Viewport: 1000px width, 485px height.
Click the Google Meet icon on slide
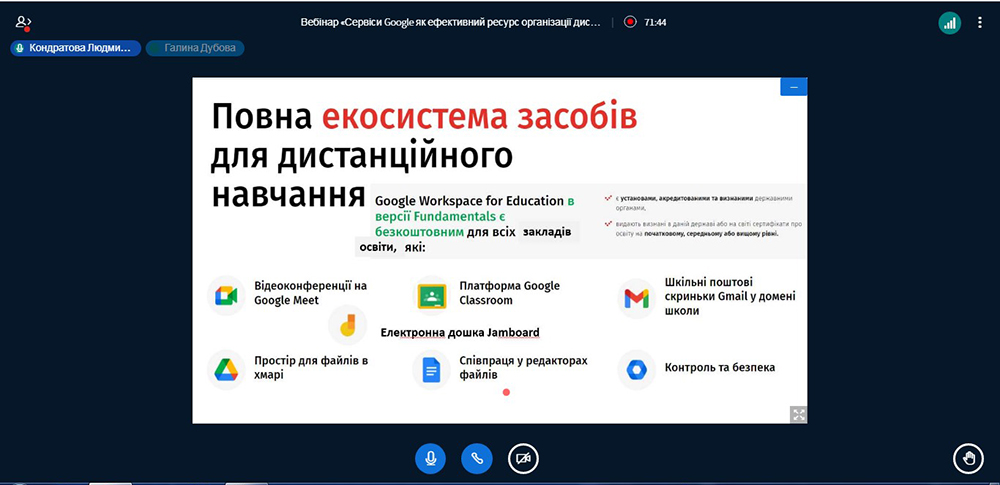(x=226, y=295)
